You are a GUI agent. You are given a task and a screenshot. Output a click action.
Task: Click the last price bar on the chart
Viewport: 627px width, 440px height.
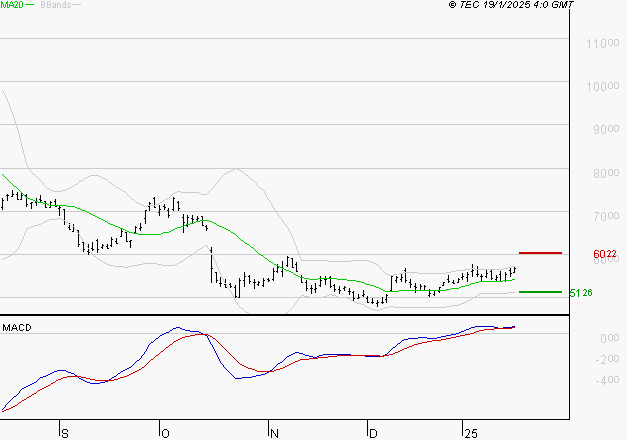tap(514, 270)
